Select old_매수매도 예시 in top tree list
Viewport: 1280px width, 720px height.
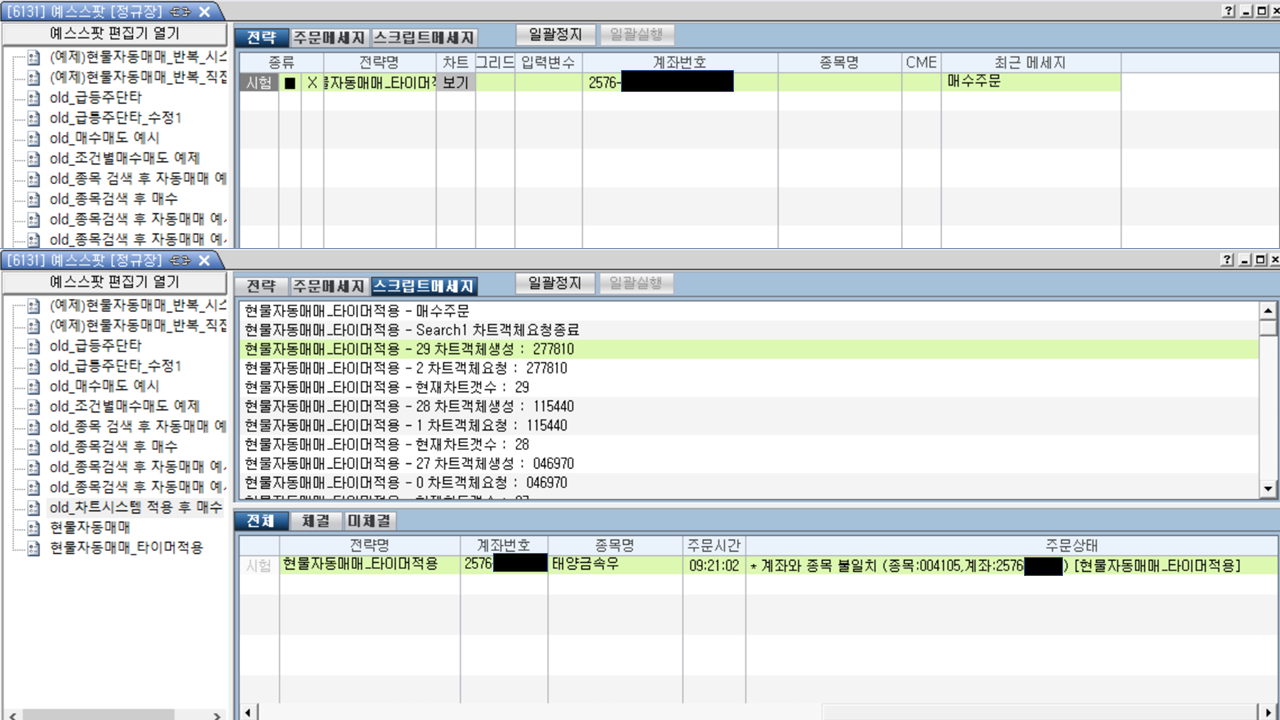[x=104, y=138]
